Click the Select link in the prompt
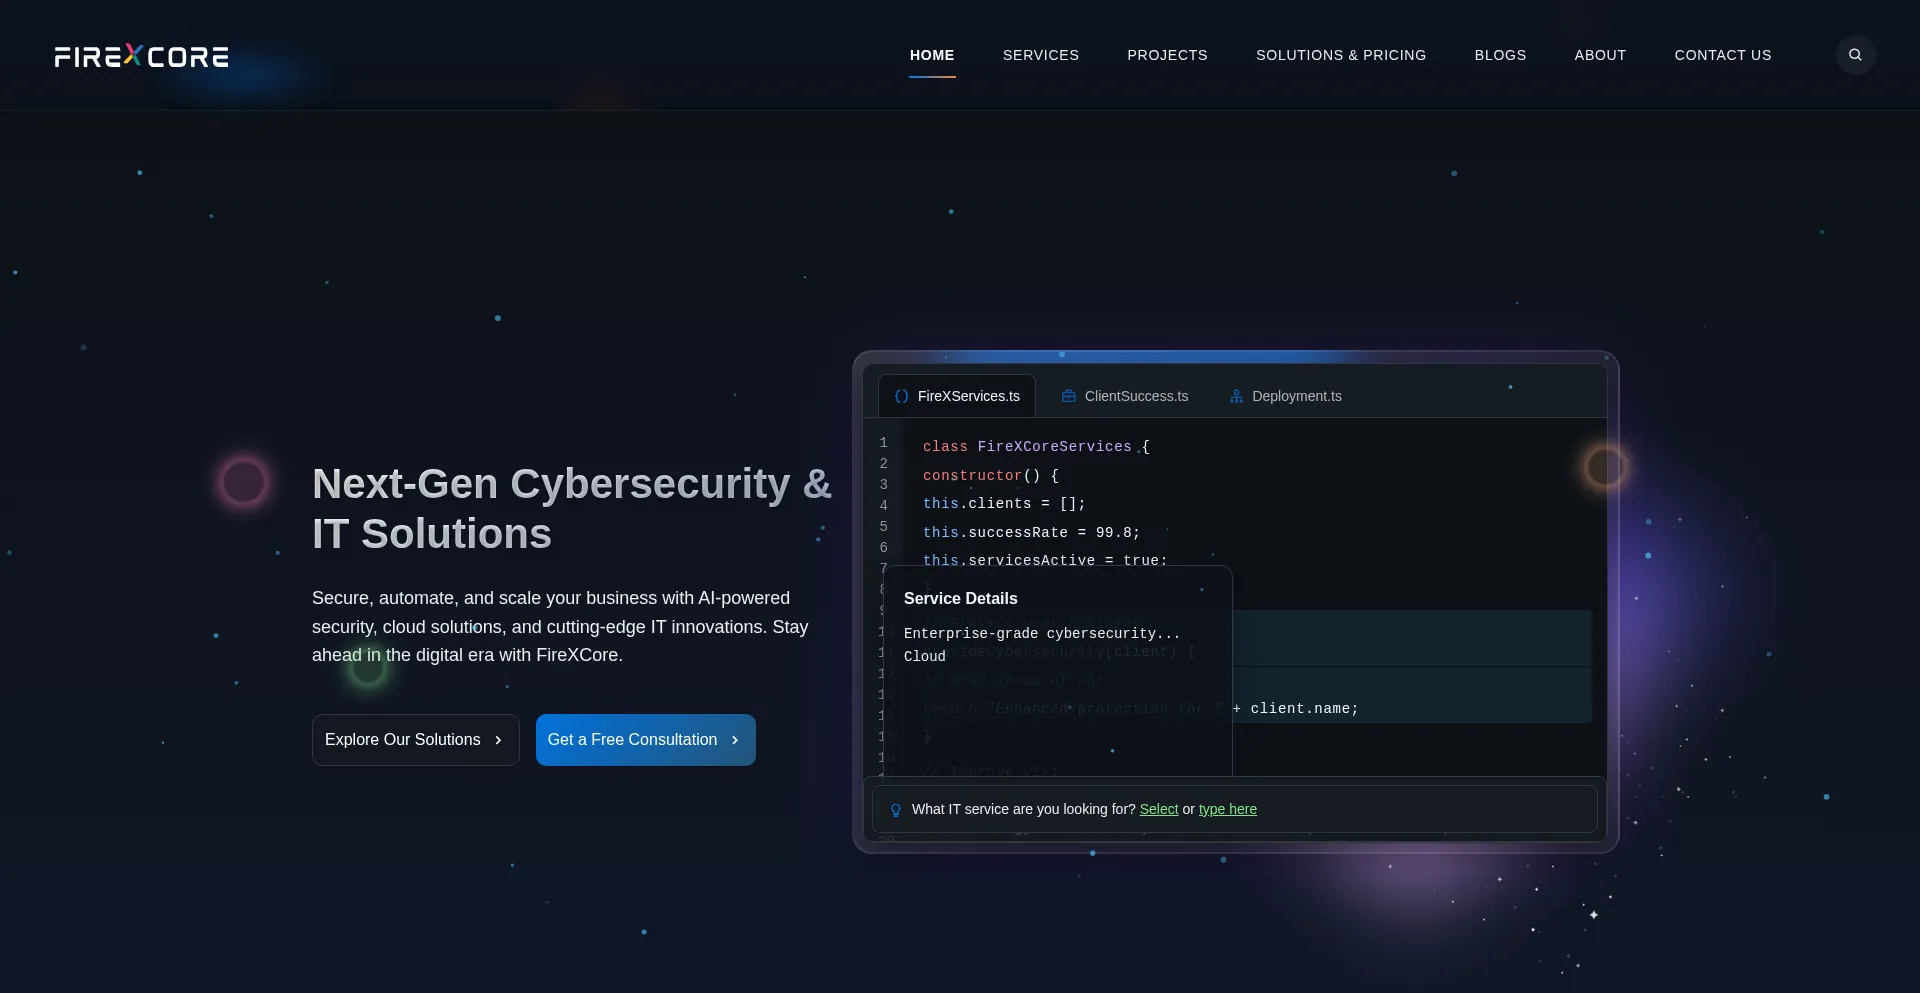The height and width of the screenshot is (993, 1920). pyautogui.click(x=1159, y=809)
